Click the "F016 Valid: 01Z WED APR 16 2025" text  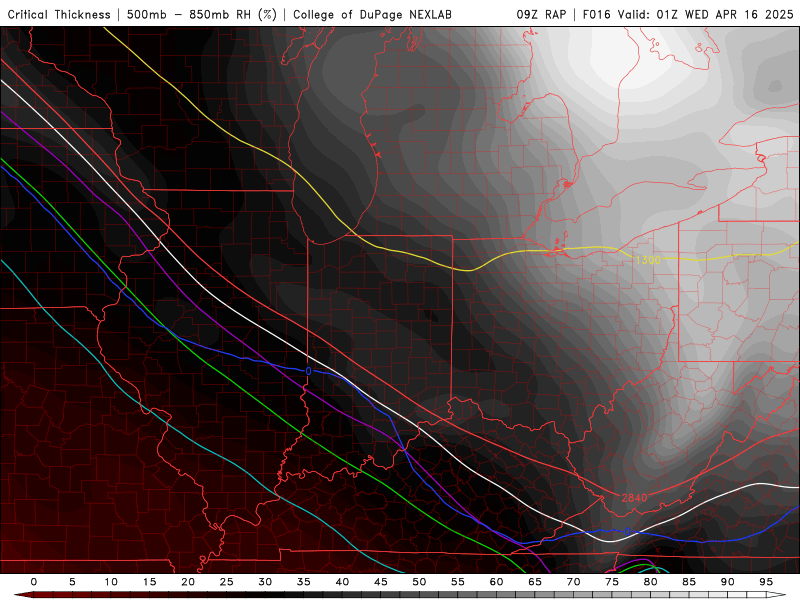pos(688,15)
